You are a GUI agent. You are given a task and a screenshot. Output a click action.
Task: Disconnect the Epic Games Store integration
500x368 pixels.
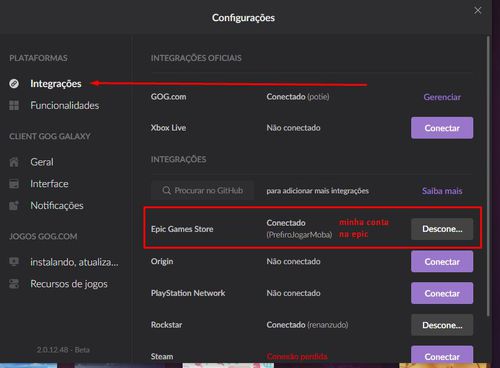tap(442, 229)
